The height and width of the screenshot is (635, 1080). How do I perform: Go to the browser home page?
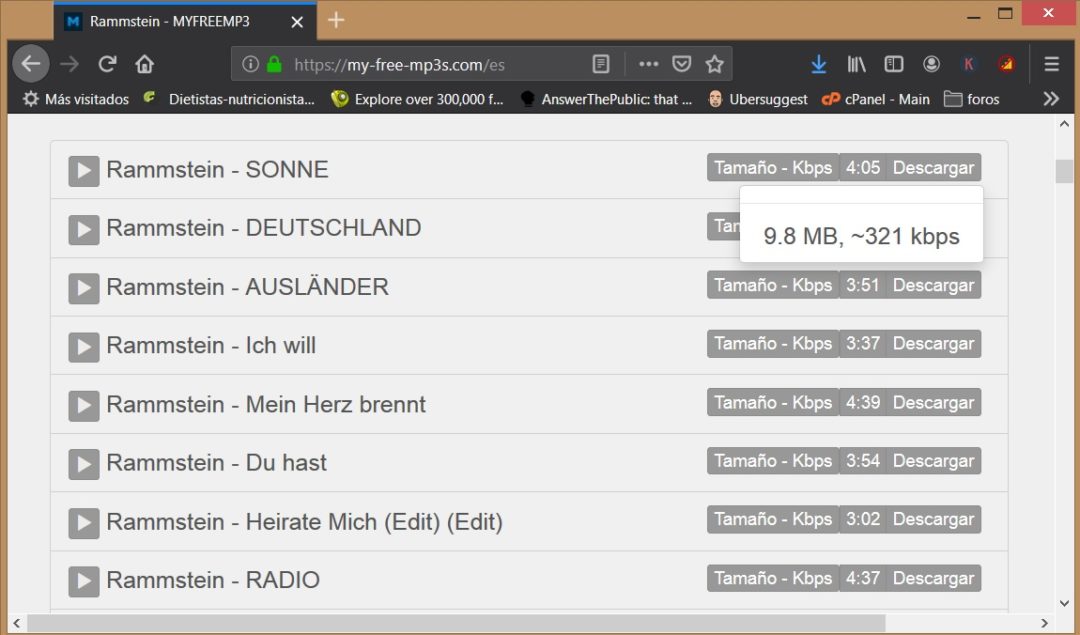[x=143, y=63]
